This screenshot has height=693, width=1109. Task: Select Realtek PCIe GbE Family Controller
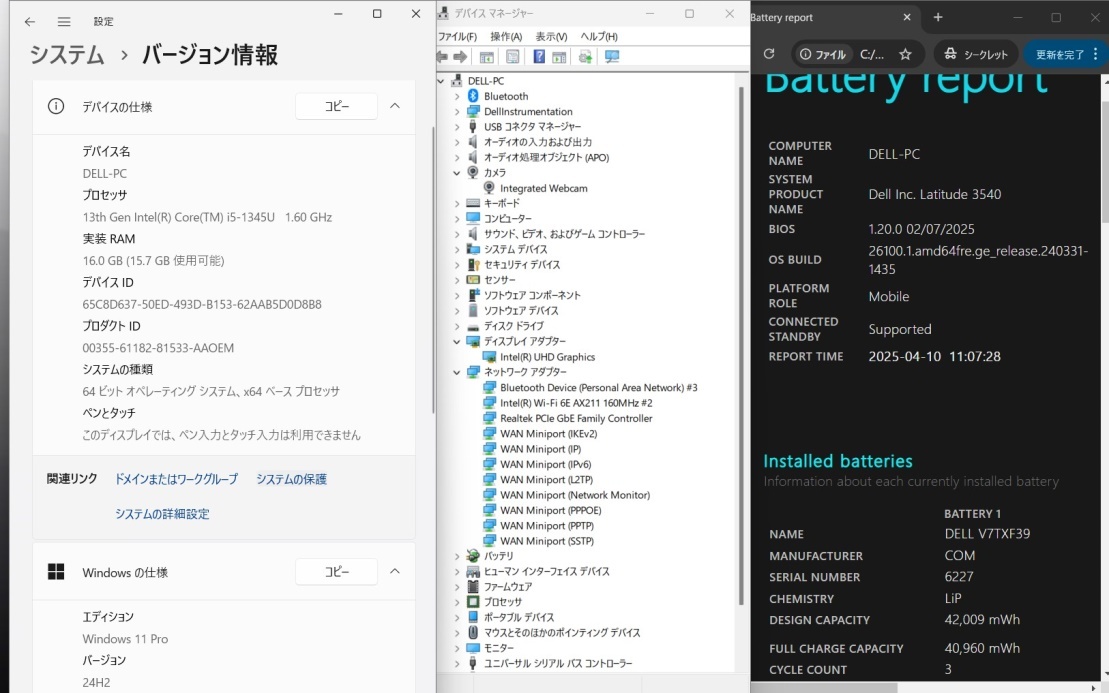(576, 419)
